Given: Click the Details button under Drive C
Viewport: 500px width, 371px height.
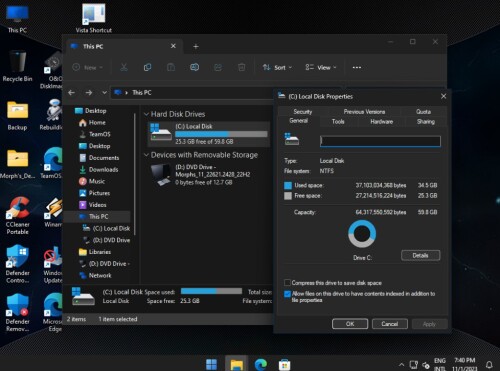Looking at the screenshot, I should tap(420, 255).
